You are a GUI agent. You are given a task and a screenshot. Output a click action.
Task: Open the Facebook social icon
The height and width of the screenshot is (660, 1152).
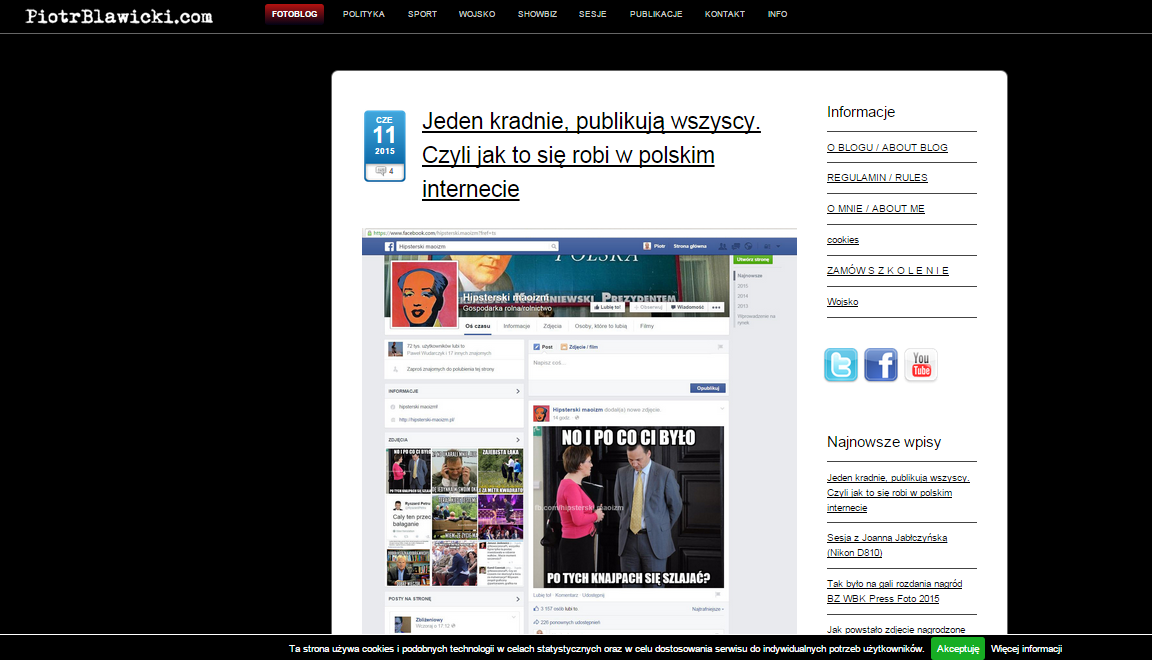pyautogui.click(x=881, y=365)
